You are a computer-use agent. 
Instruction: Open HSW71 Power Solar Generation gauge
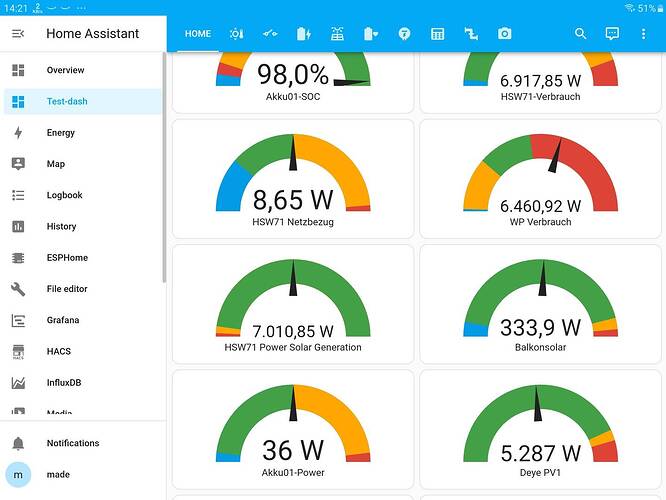click(x=293, y=304)
